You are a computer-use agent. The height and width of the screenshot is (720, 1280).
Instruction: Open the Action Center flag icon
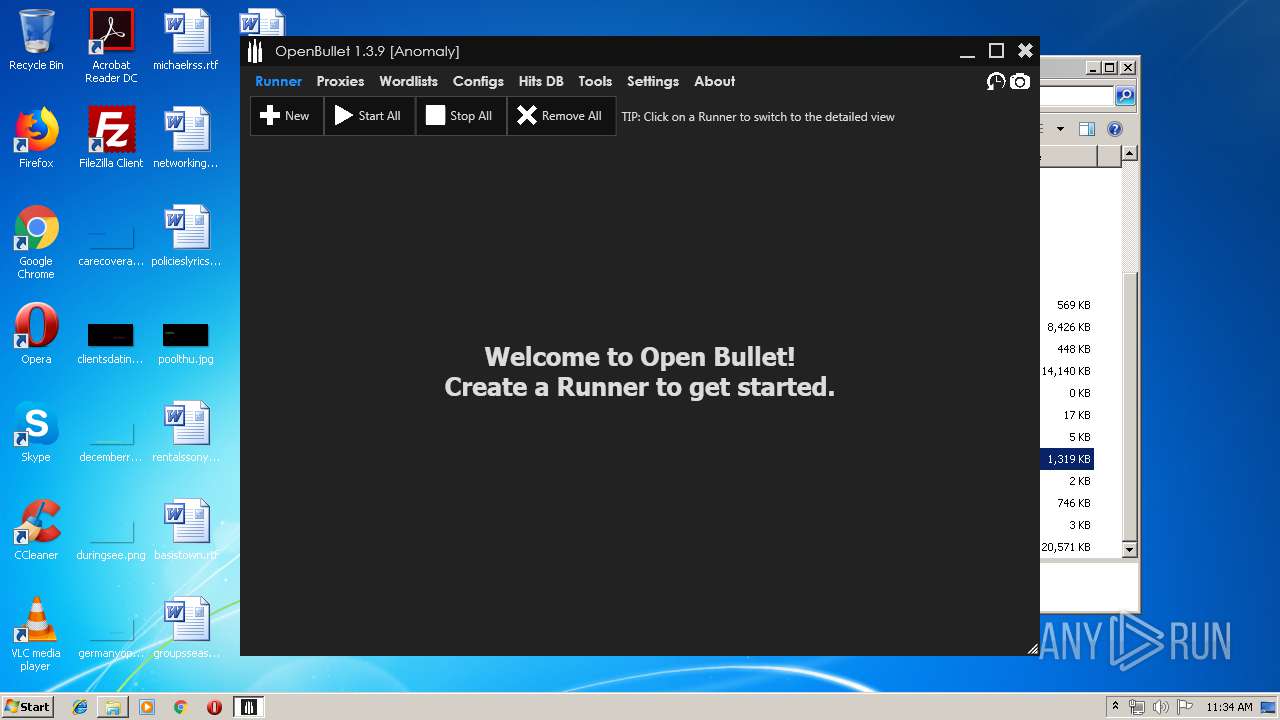point(1183,707)
